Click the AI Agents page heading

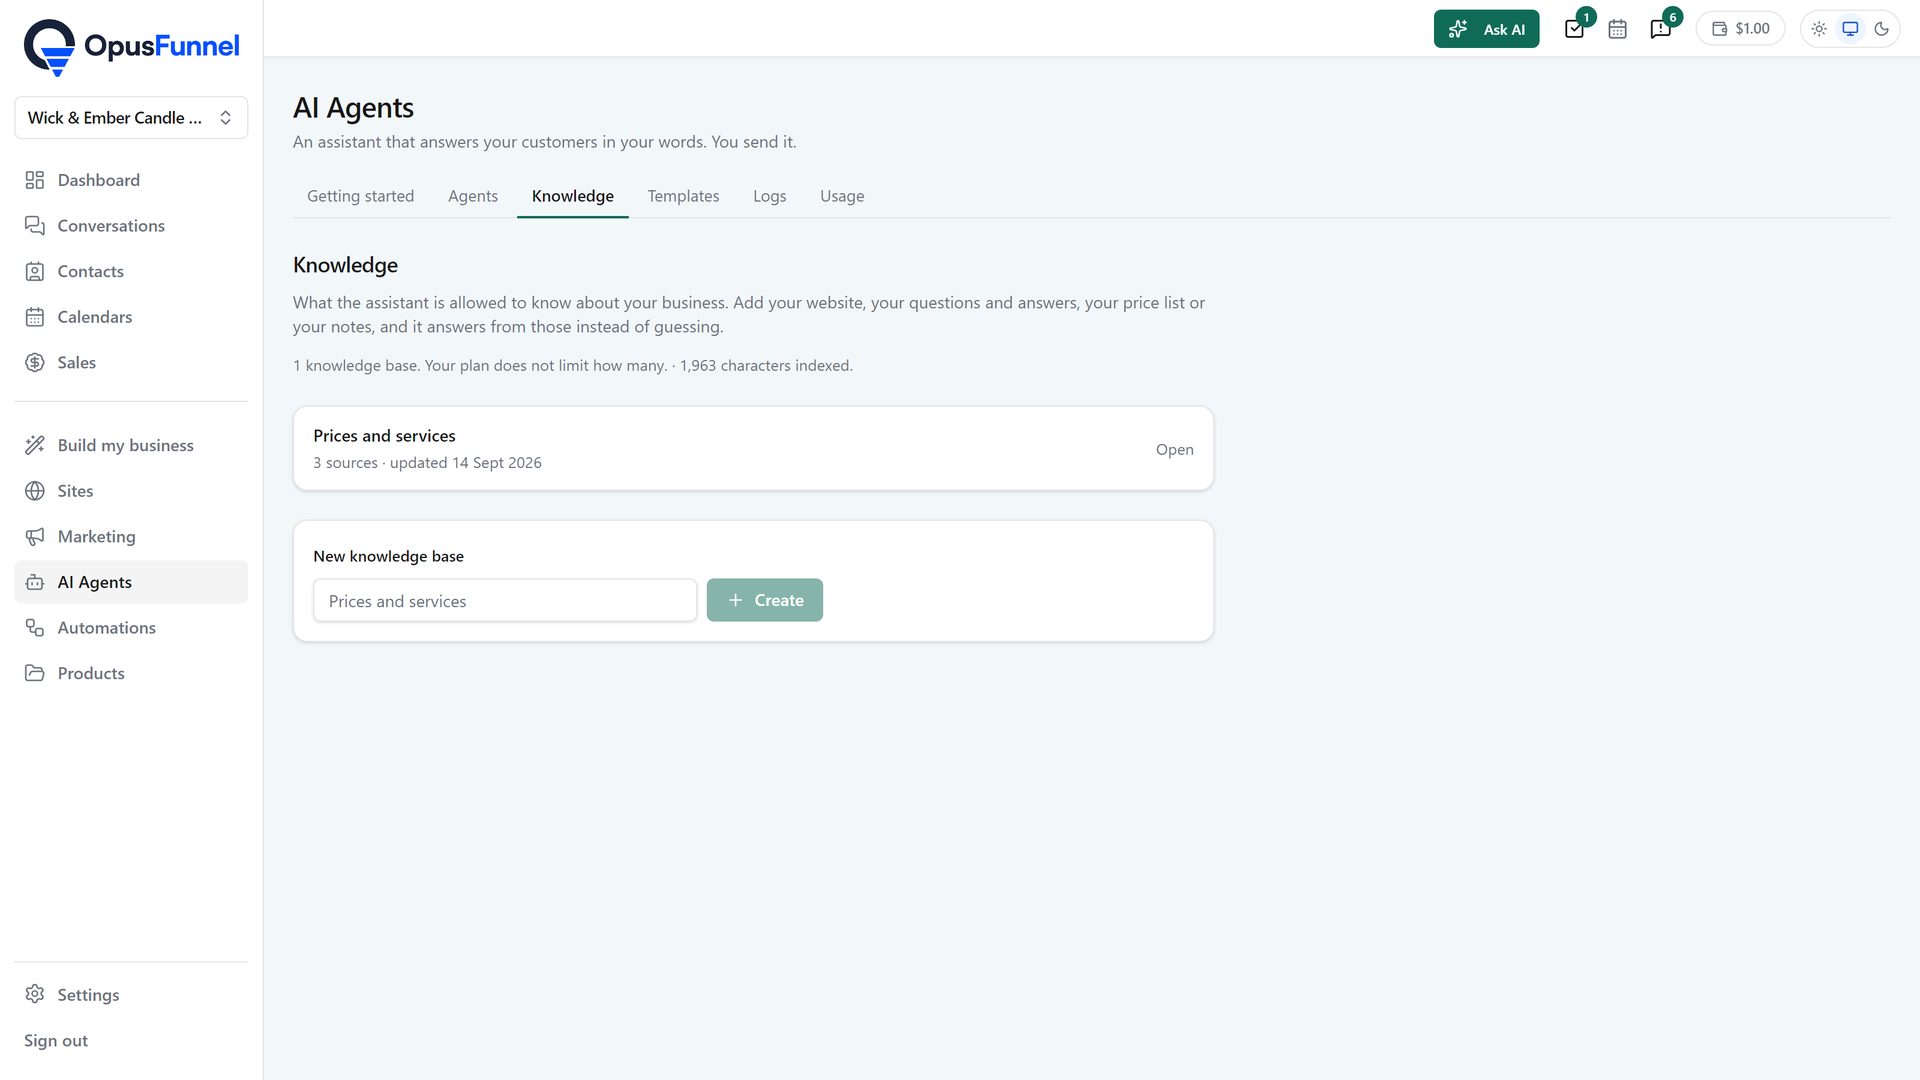tap(353, 107)
